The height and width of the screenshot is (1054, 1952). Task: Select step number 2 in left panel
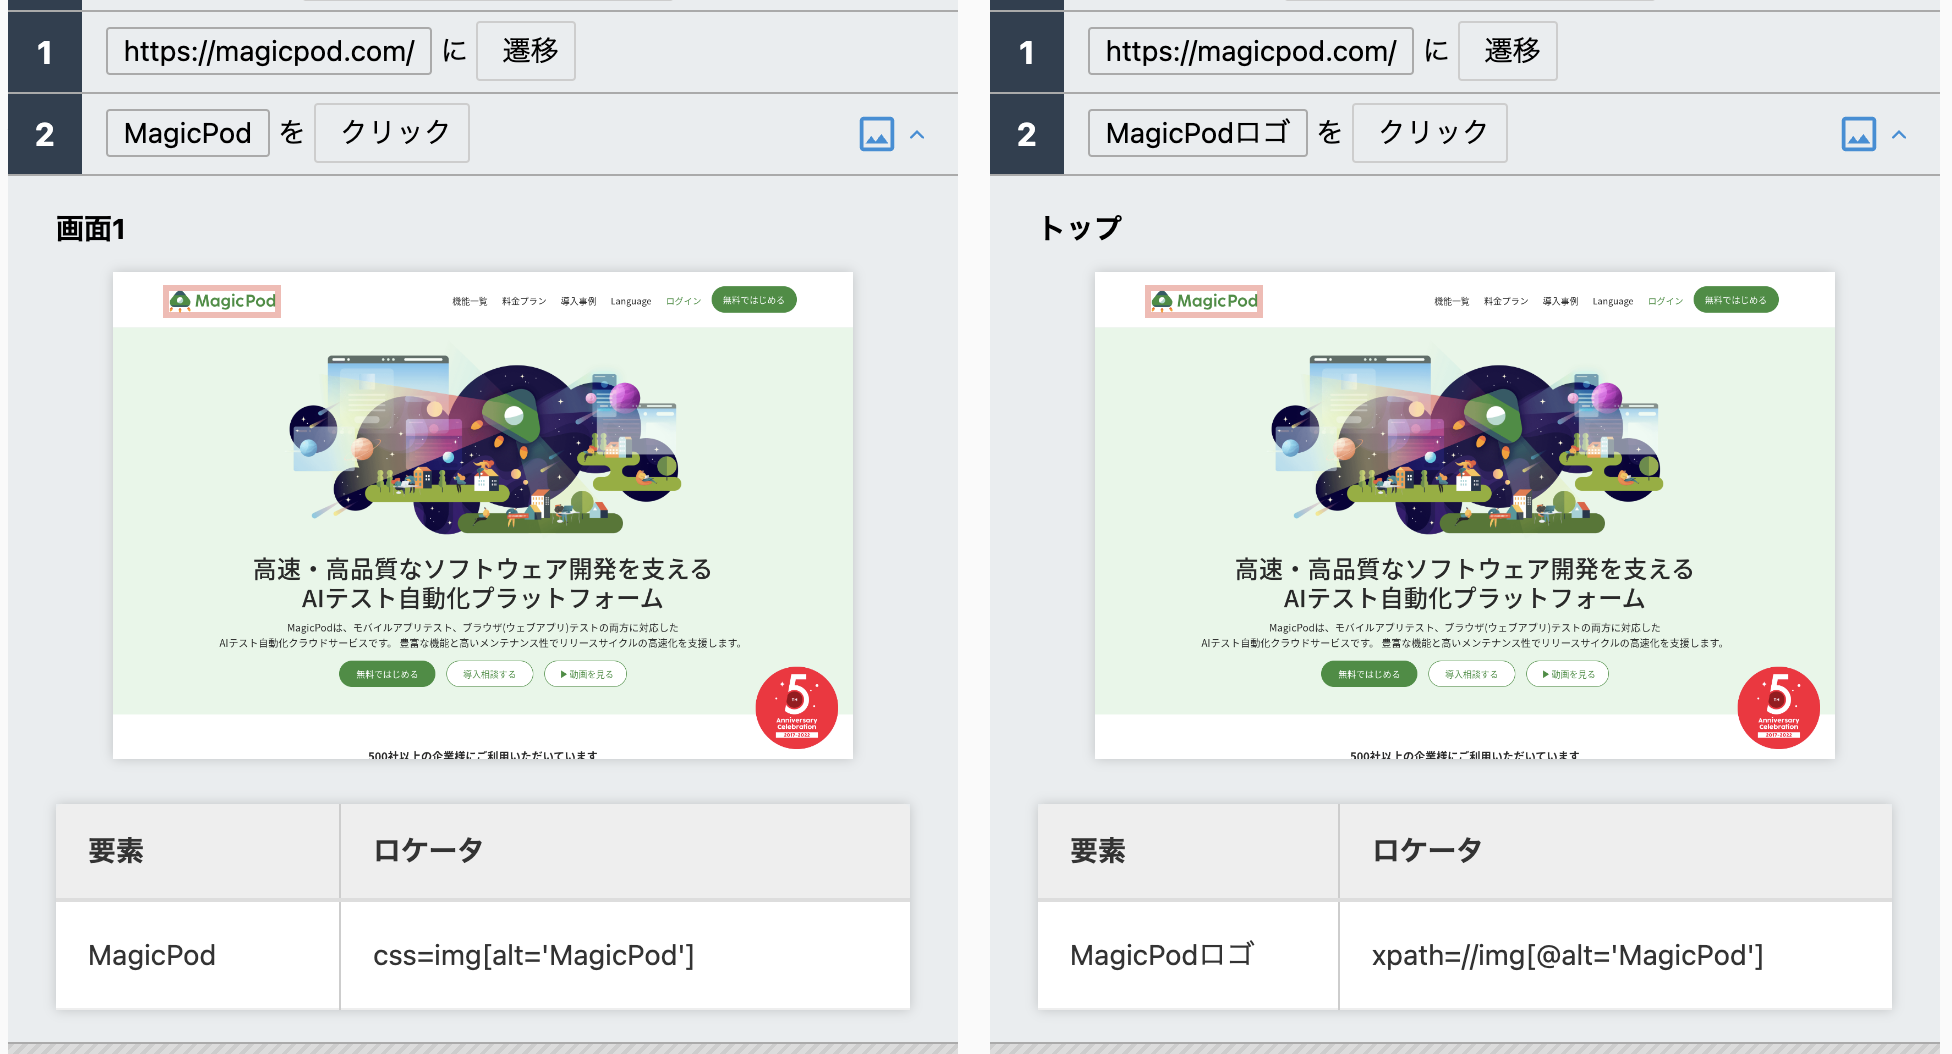coord(45,134)
